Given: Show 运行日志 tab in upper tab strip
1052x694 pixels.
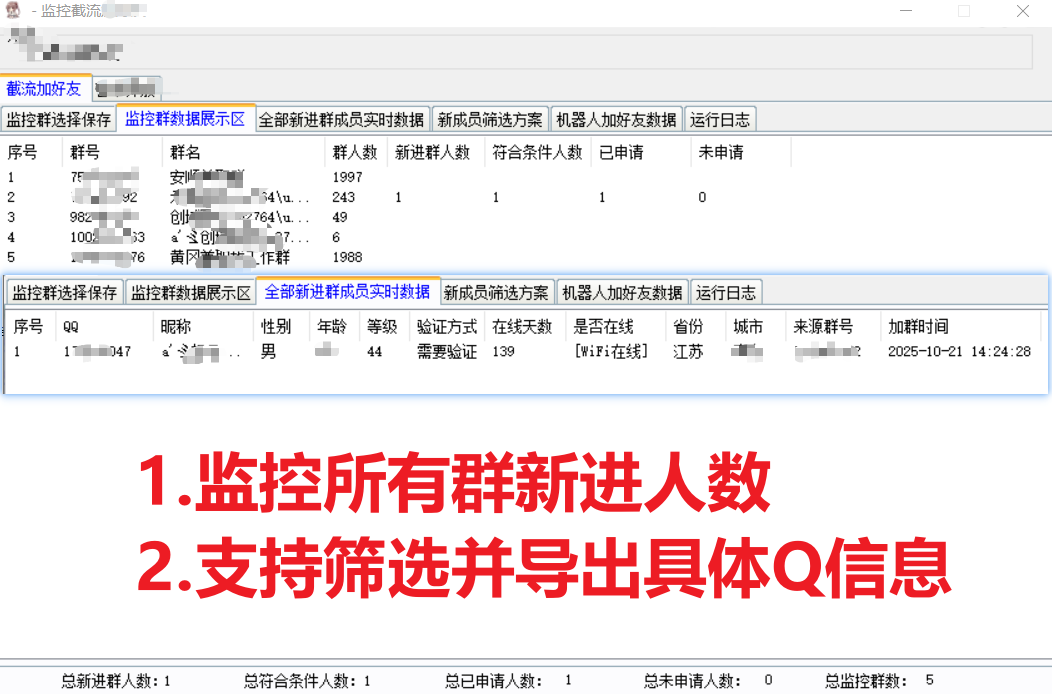Looking at the screenshot, I should tap(720, 120).
